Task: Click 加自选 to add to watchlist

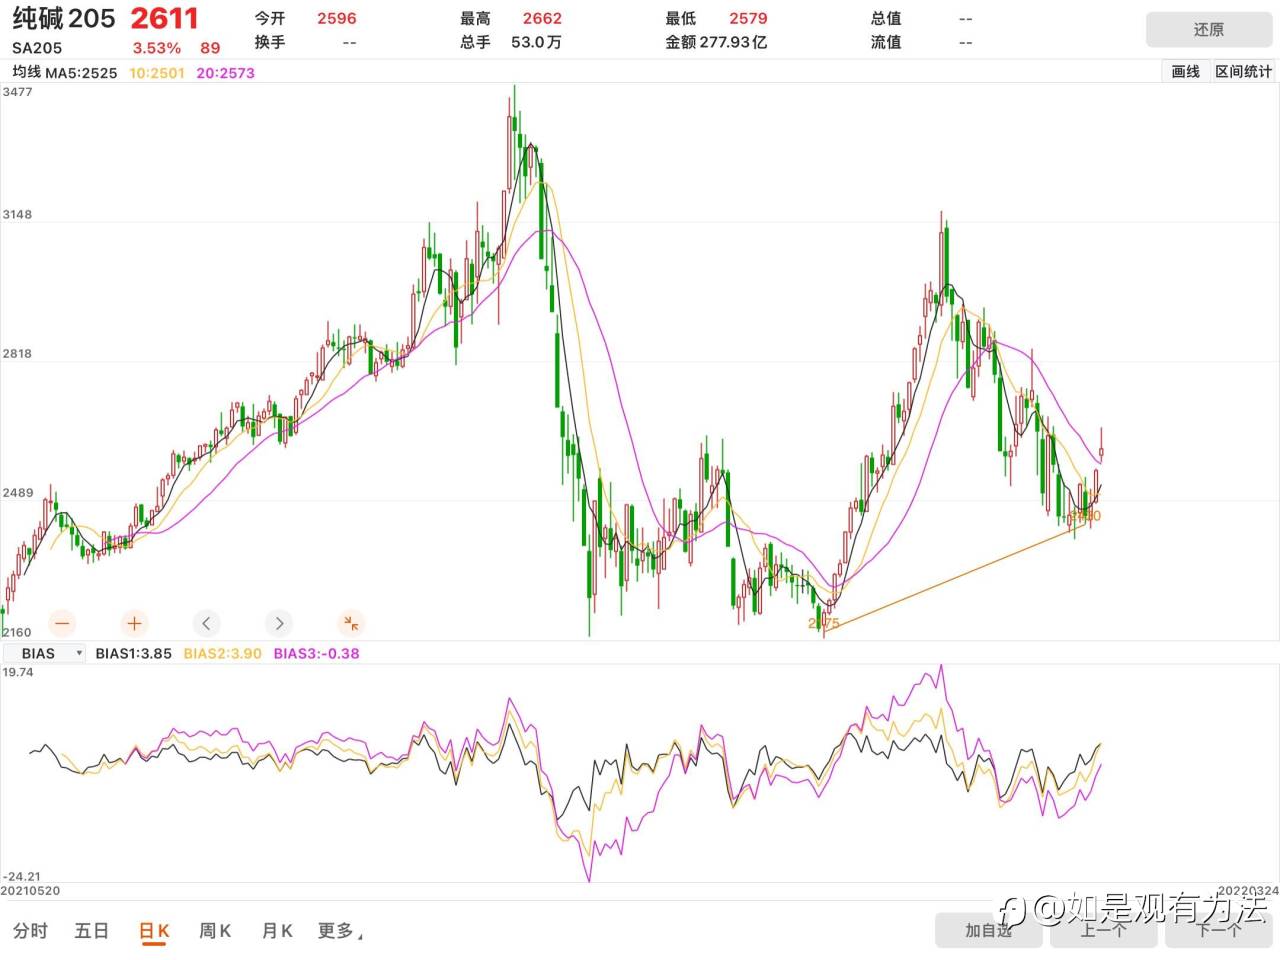Action: [988, 930]
